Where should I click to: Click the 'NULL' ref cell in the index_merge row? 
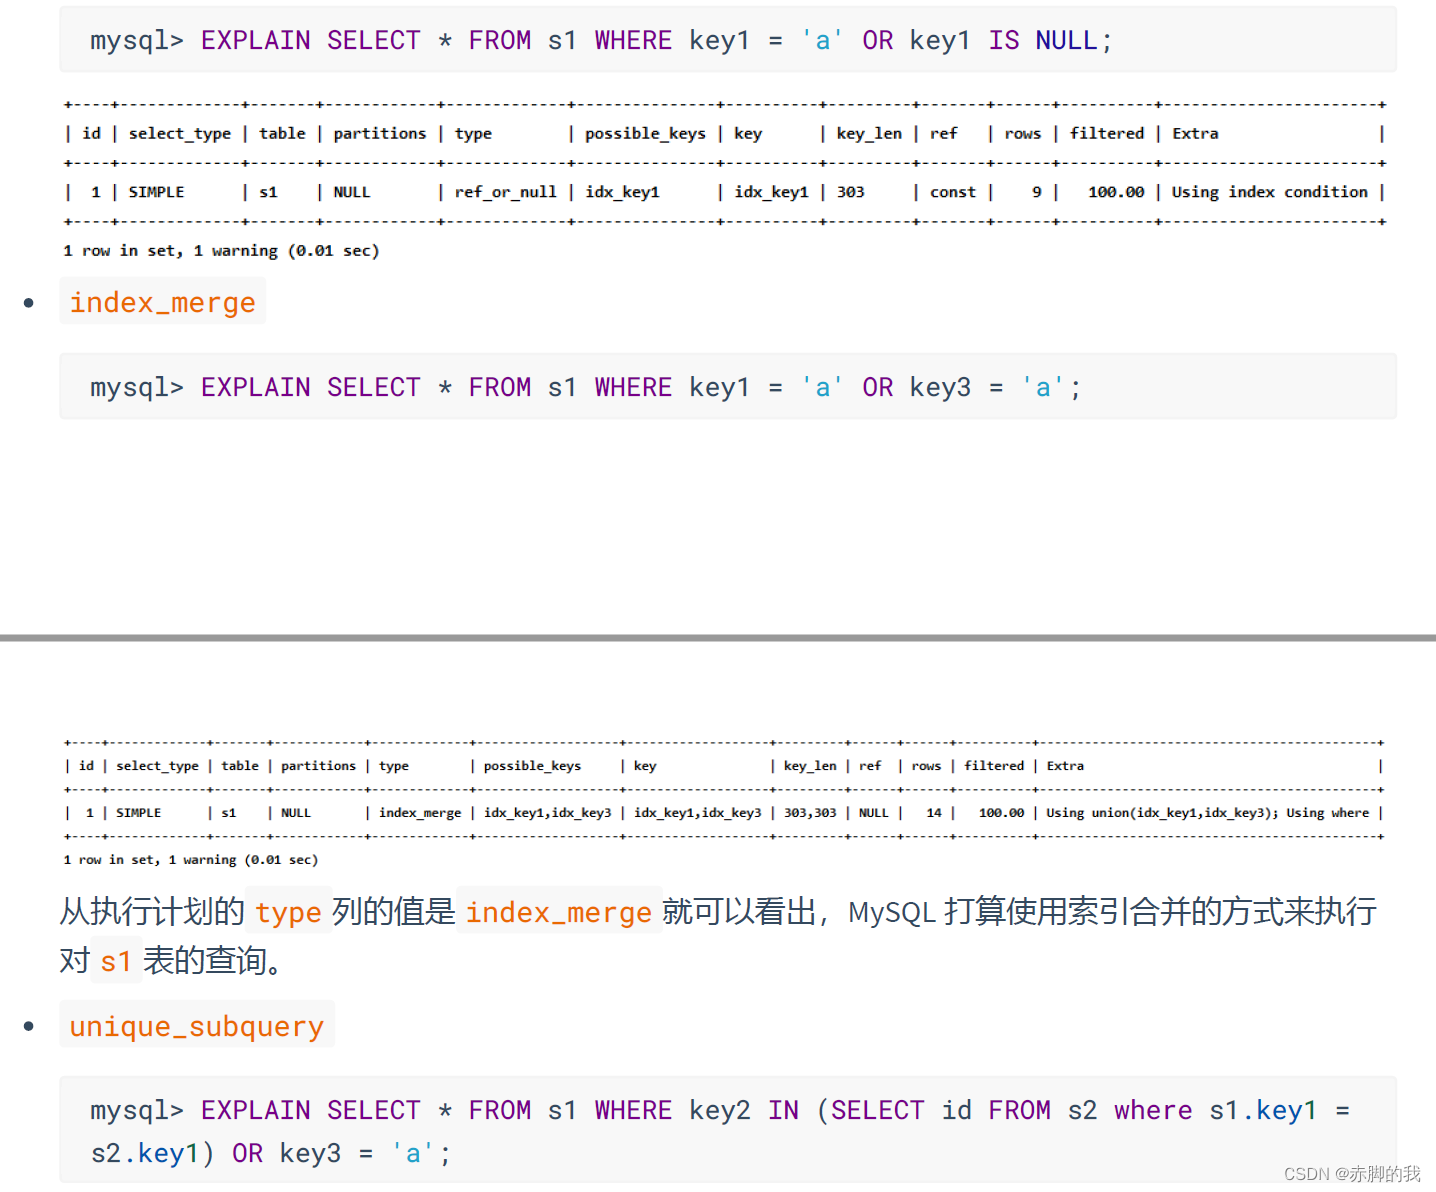[x=873, y=813]
